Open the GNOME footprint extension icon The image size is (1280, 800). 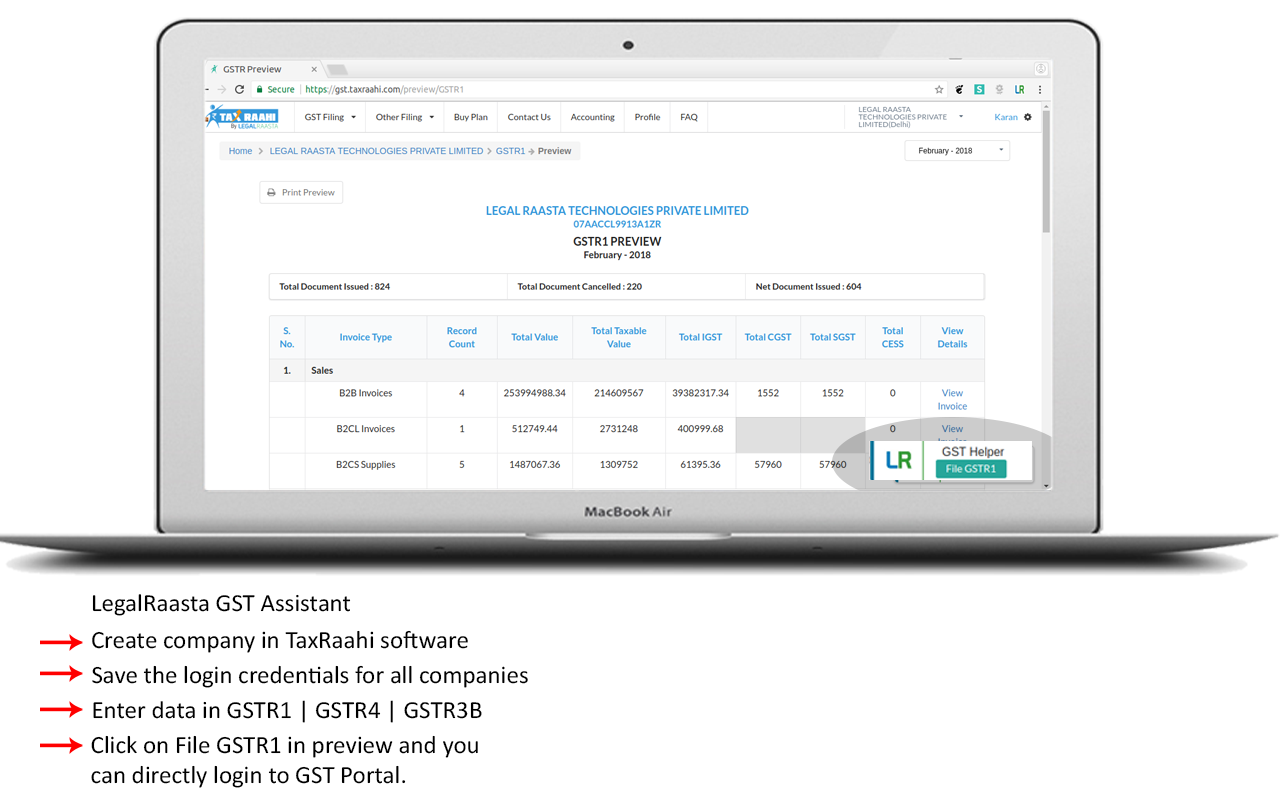(x=958, y=89)
